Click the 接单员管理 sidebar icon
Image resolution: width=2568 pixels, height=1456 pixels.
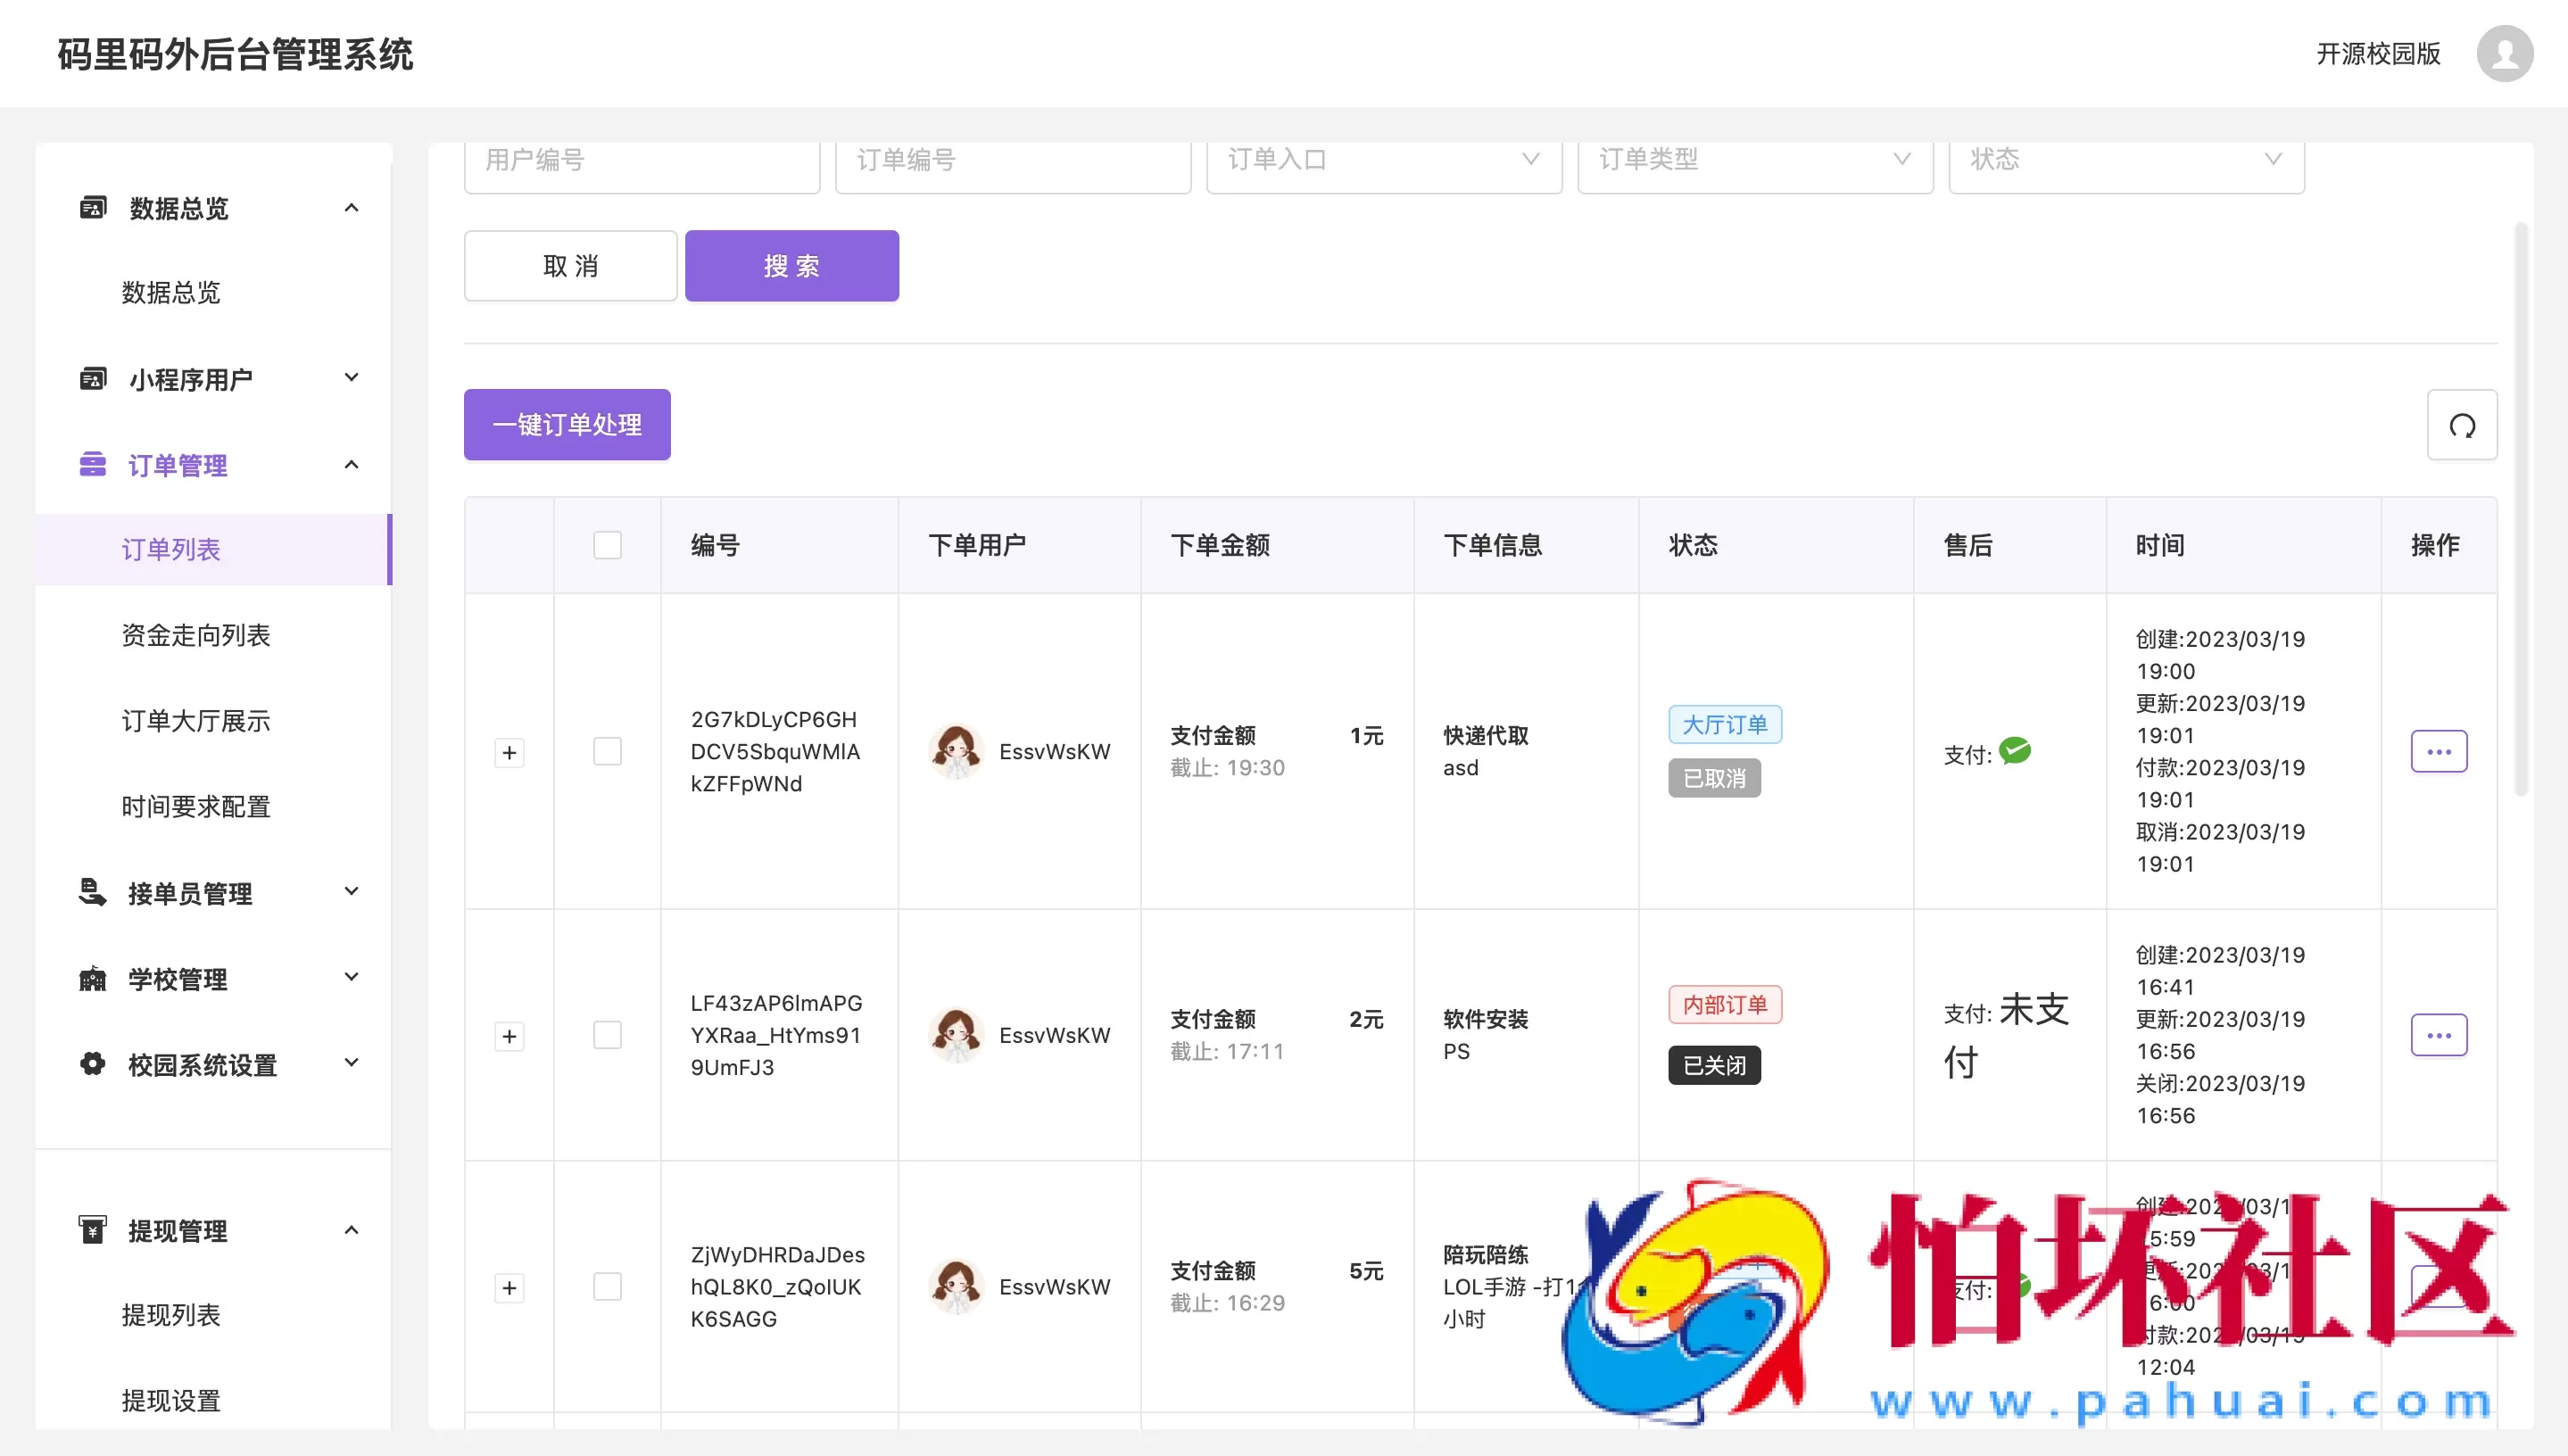point(93,892)
